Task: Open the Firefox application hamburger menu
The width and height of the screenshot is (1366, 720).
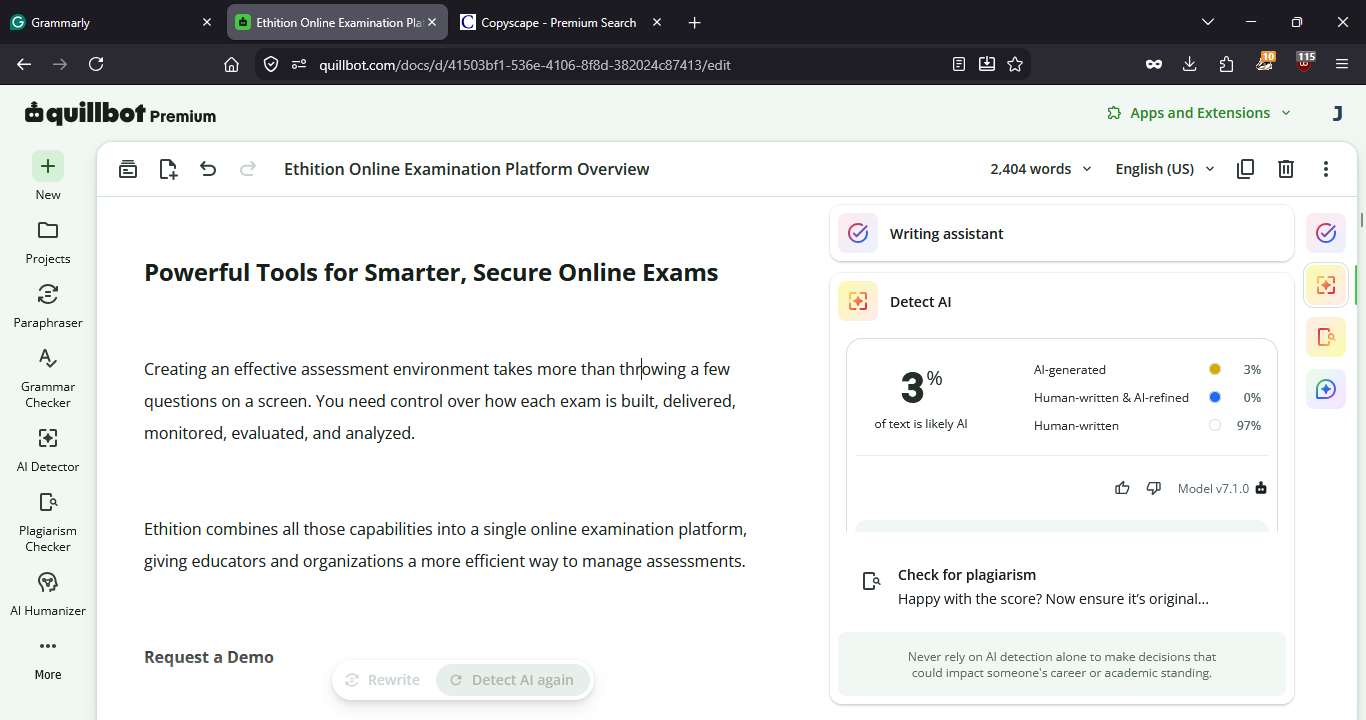Action: [x=1342, y=64]
